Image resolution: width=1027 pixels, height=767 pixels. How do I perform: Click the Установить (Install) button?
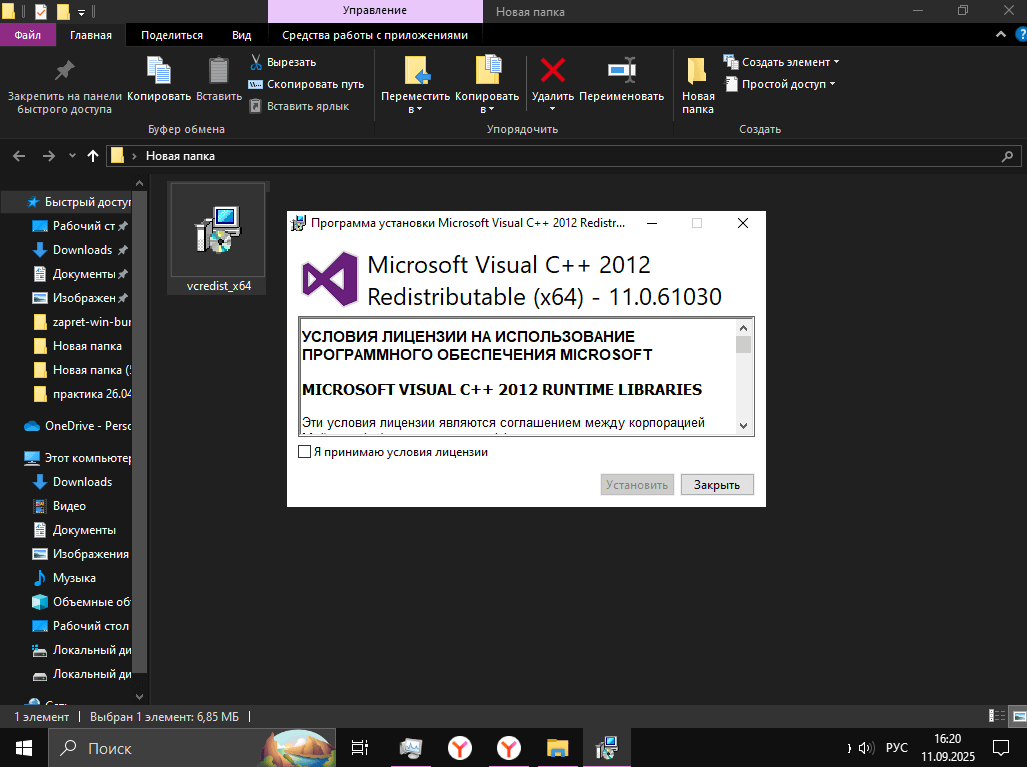tap(637, 485)
